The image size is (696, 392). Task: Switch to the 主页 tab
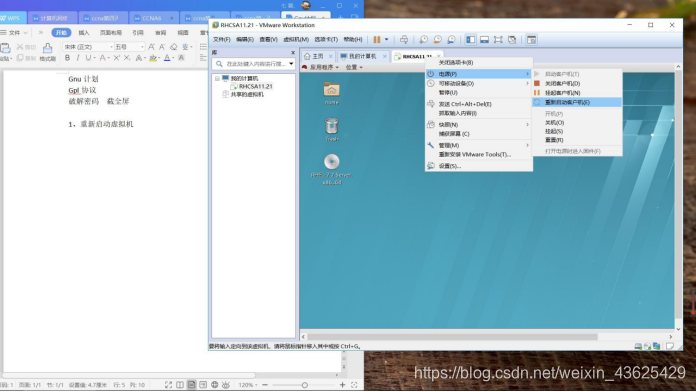coord(314,56)
